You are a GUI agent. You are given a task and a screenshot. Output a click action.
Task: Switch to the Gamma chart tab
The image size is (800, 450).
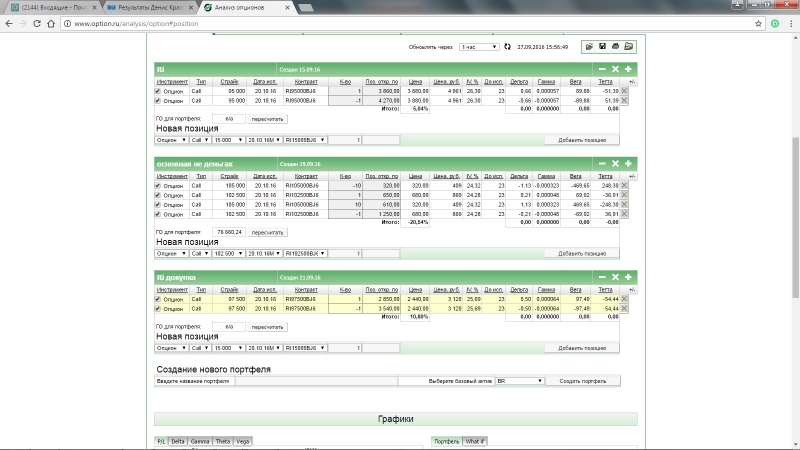pos(199,441)
